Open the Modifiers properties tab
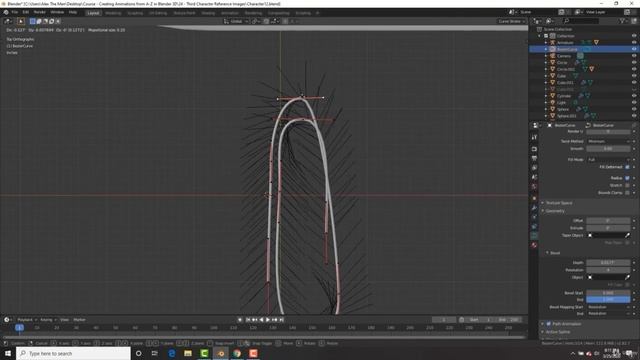This screenshot has width=640, height=360. 534,208
